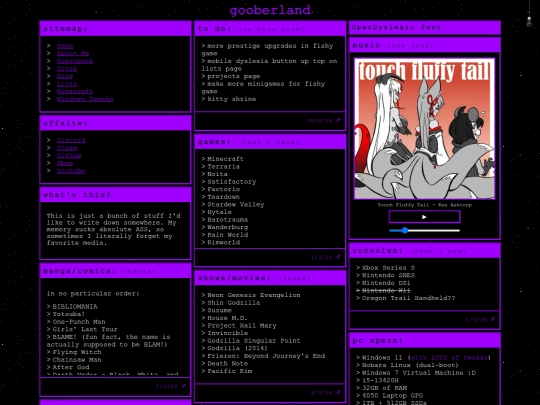This screenshot has width=540, height=405.
Task: Click 'Neon Genesis Evangelion' in shows list
Action: pos(253,295)
